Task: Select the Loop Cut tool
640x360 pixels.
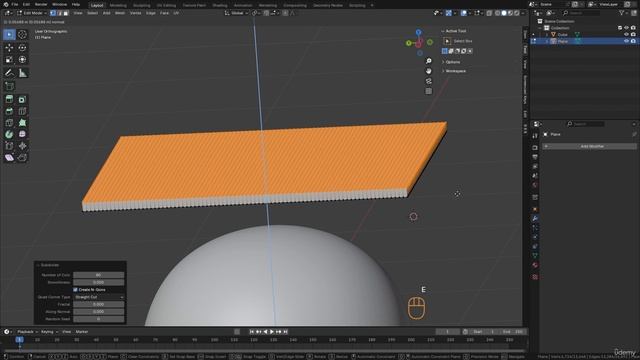Action: 22,111
